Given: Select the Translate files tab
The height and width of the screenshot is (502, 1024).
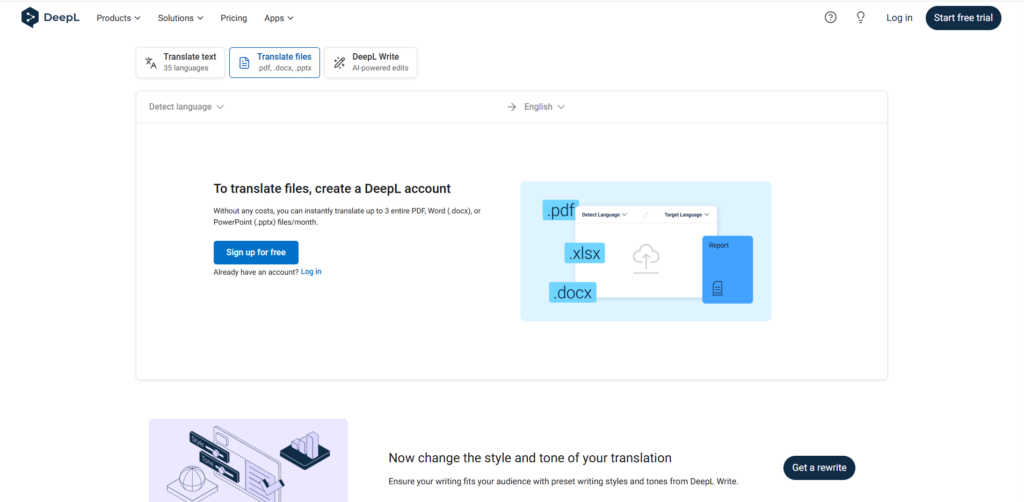Looking at the screenshot, I should pyautogui.click(x=274, y=63).
